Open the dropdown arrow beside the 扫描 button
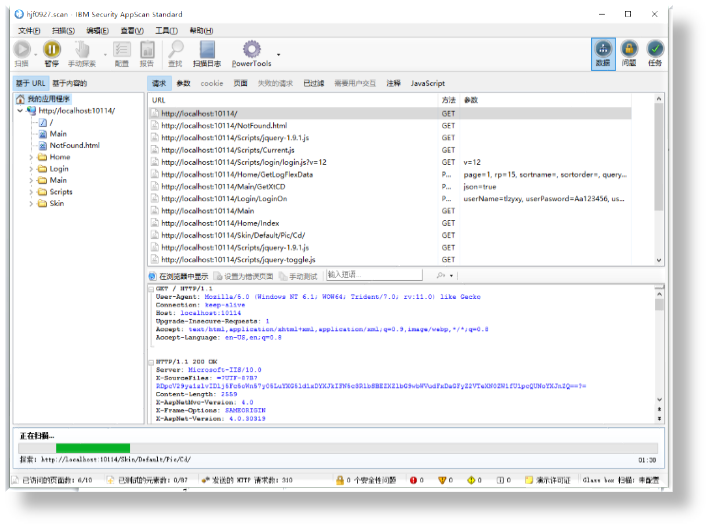 (35, 55)
